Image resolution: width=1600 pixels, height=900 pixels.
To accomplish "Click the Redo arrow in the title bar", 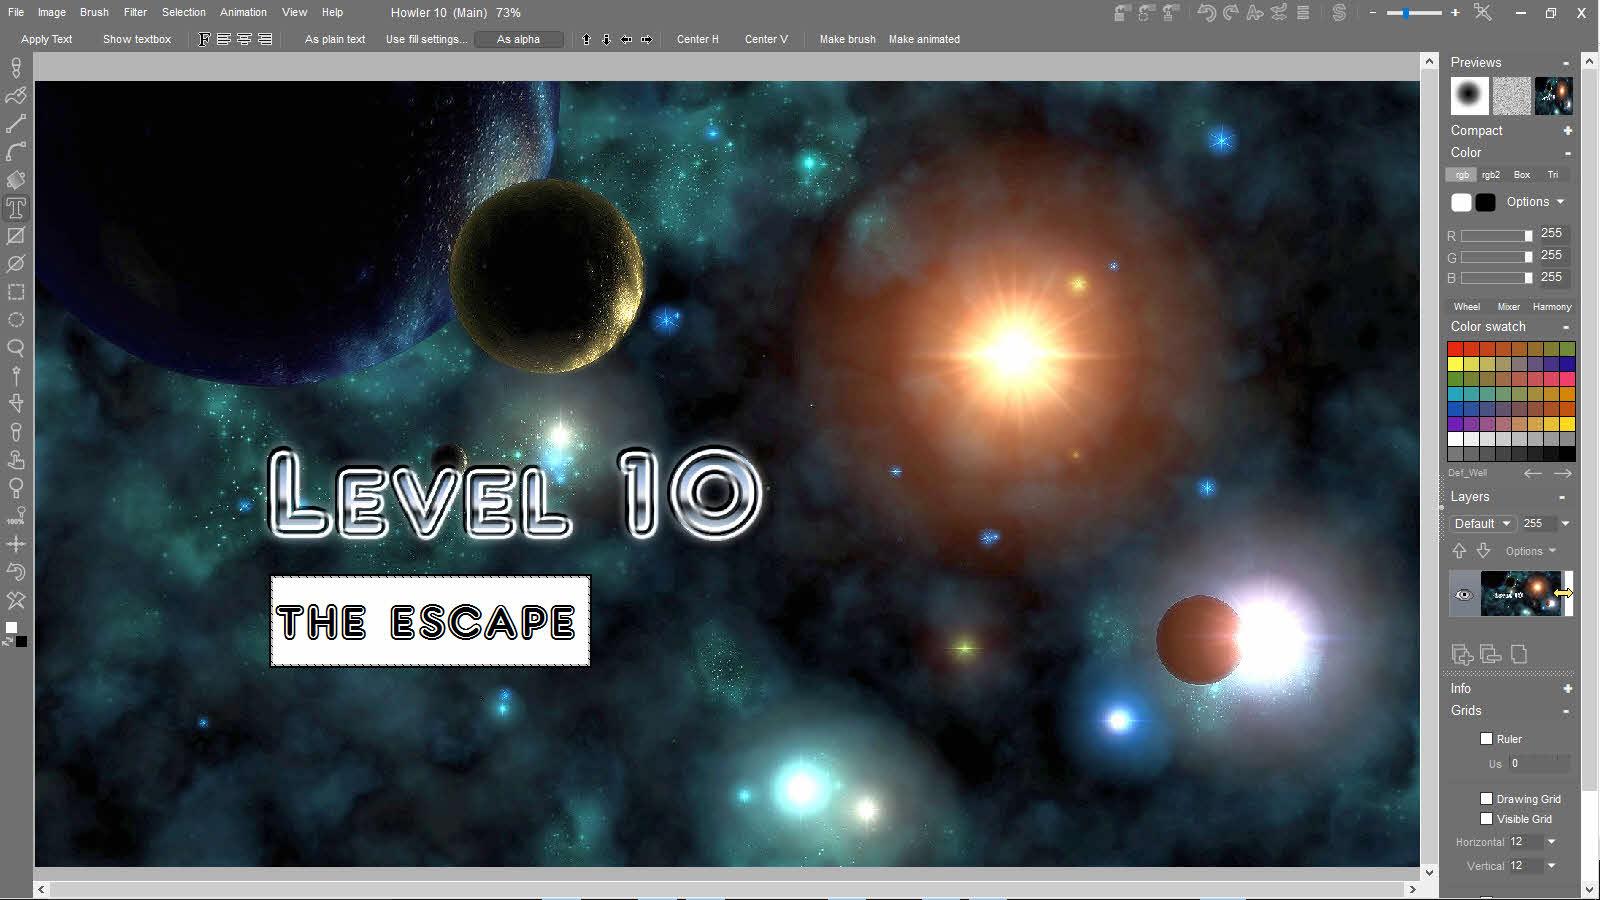I will point(1228,13).
